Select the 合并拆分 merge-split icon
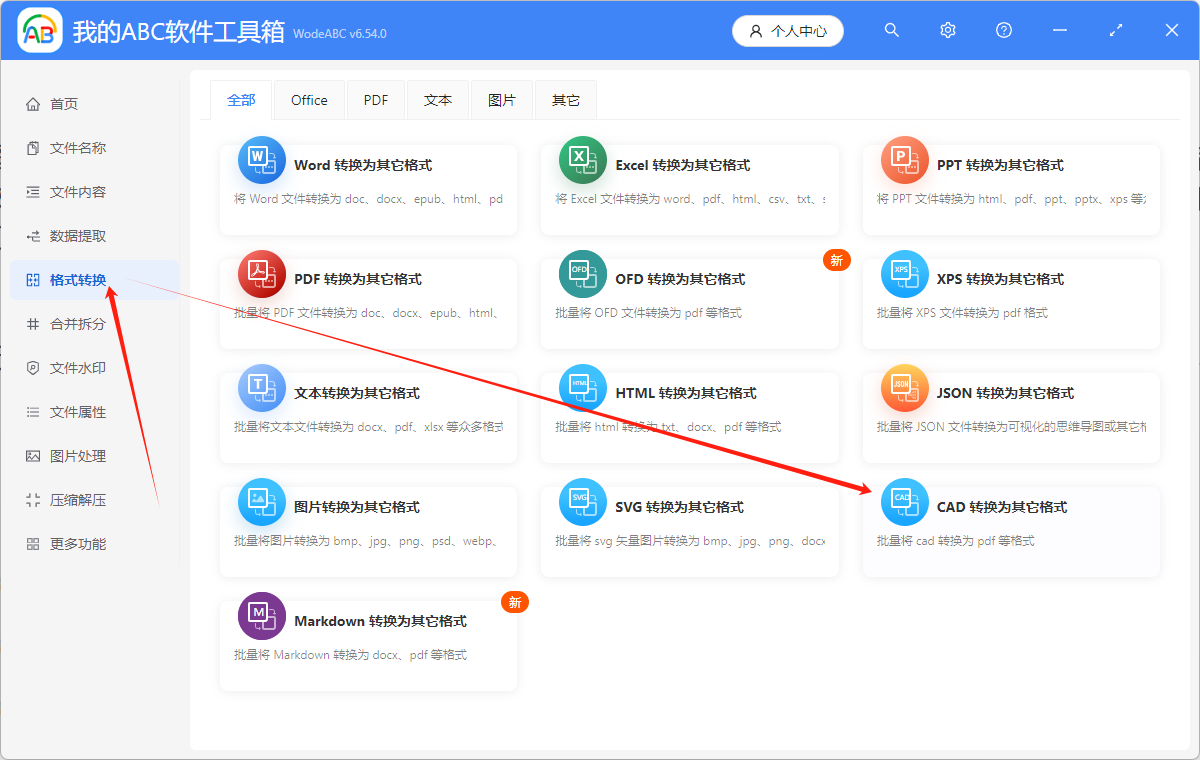Viewport: 1200px width, 760px height. coord(34,323)
